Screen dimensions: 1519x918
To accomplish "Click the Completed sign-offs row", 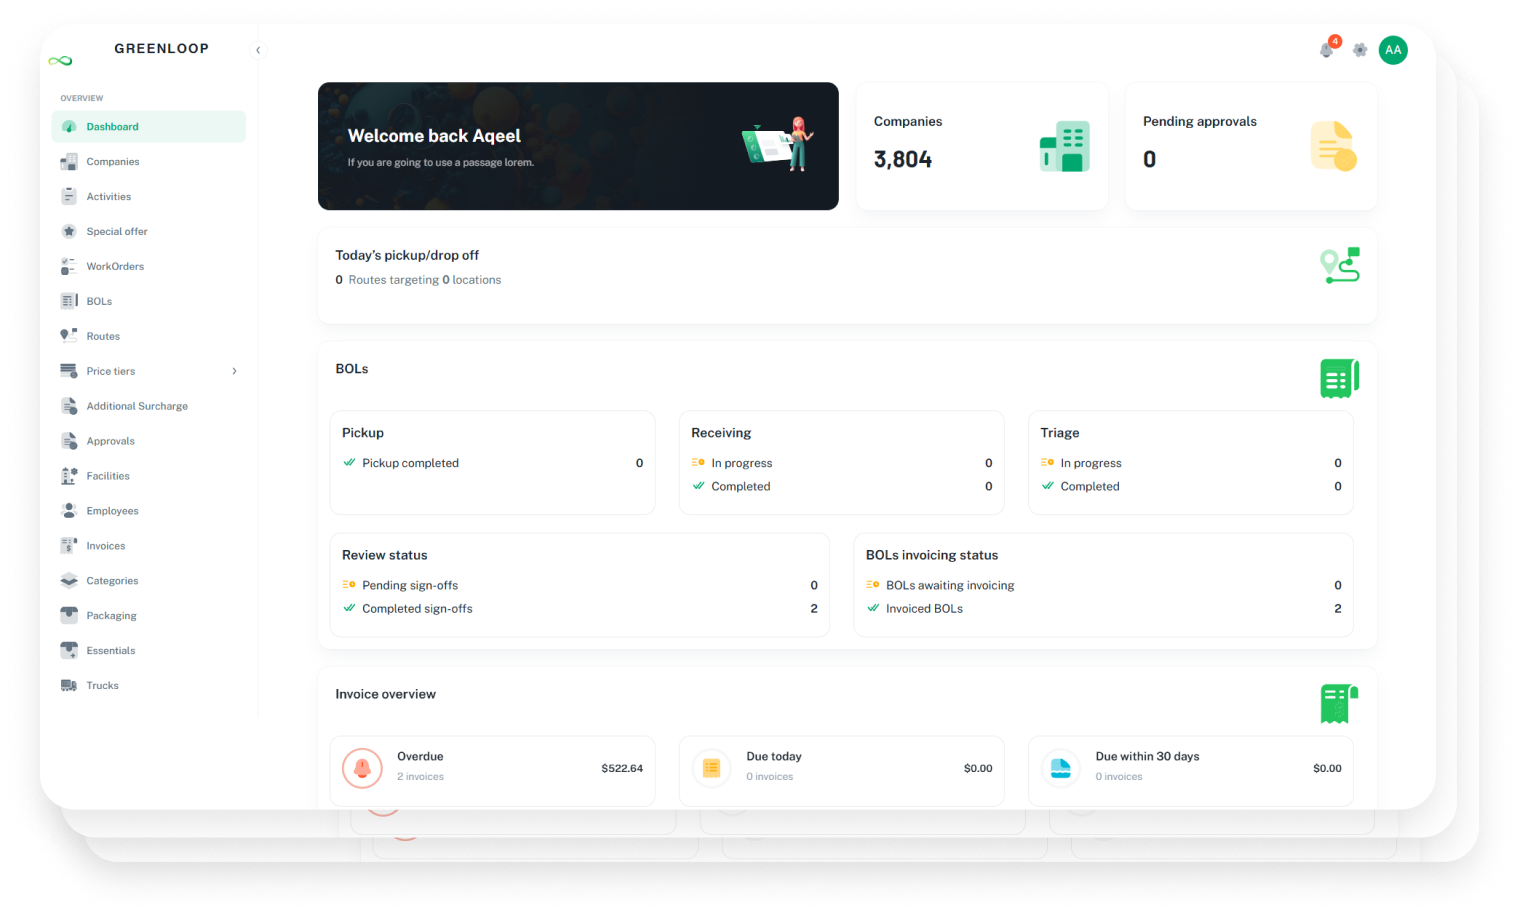I will click(x=579, y=609).
